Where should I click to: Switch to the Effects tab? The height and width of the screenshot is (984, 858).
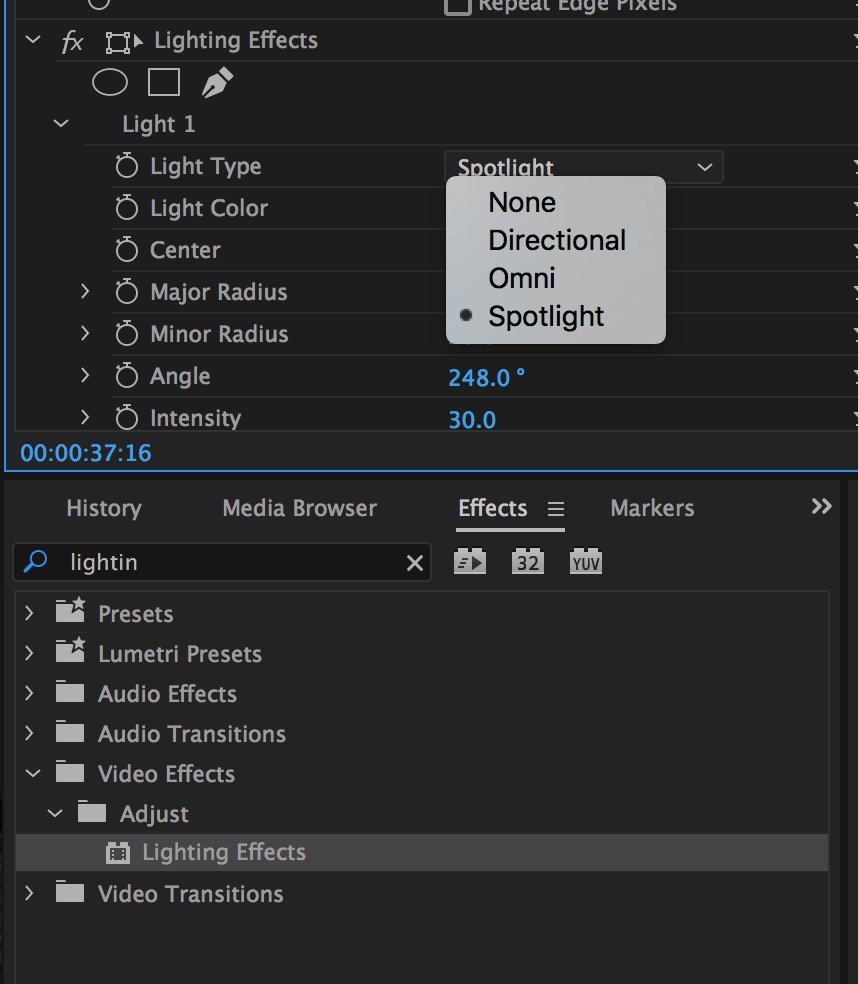point(493,508)
